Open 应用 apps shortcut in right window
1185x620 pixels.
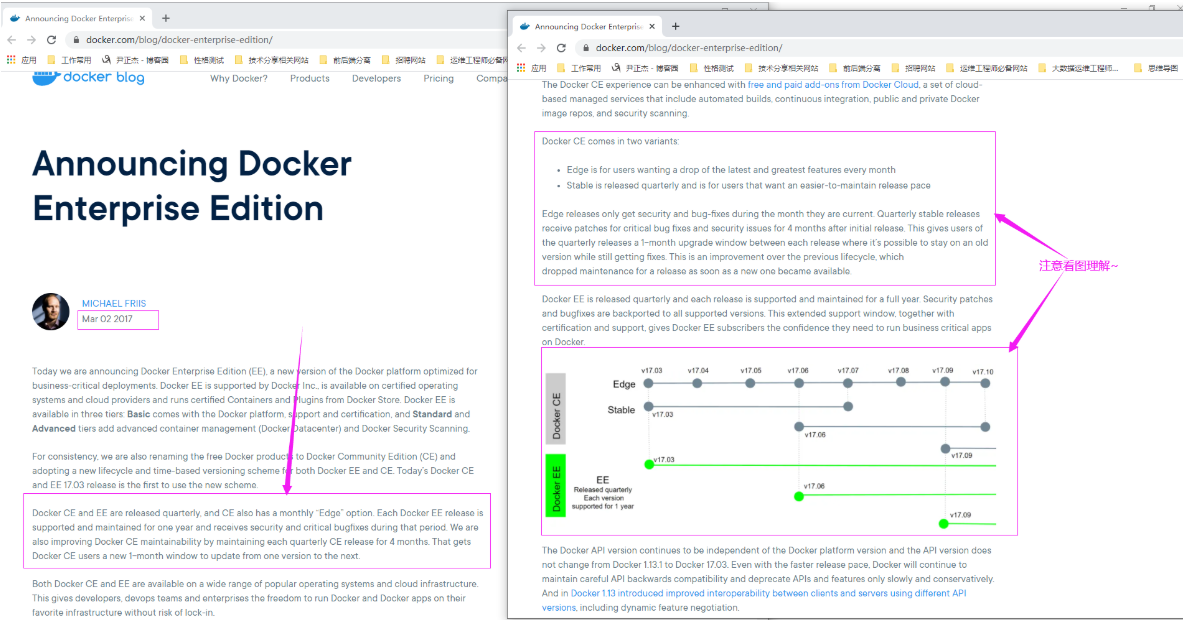(532, 68)
